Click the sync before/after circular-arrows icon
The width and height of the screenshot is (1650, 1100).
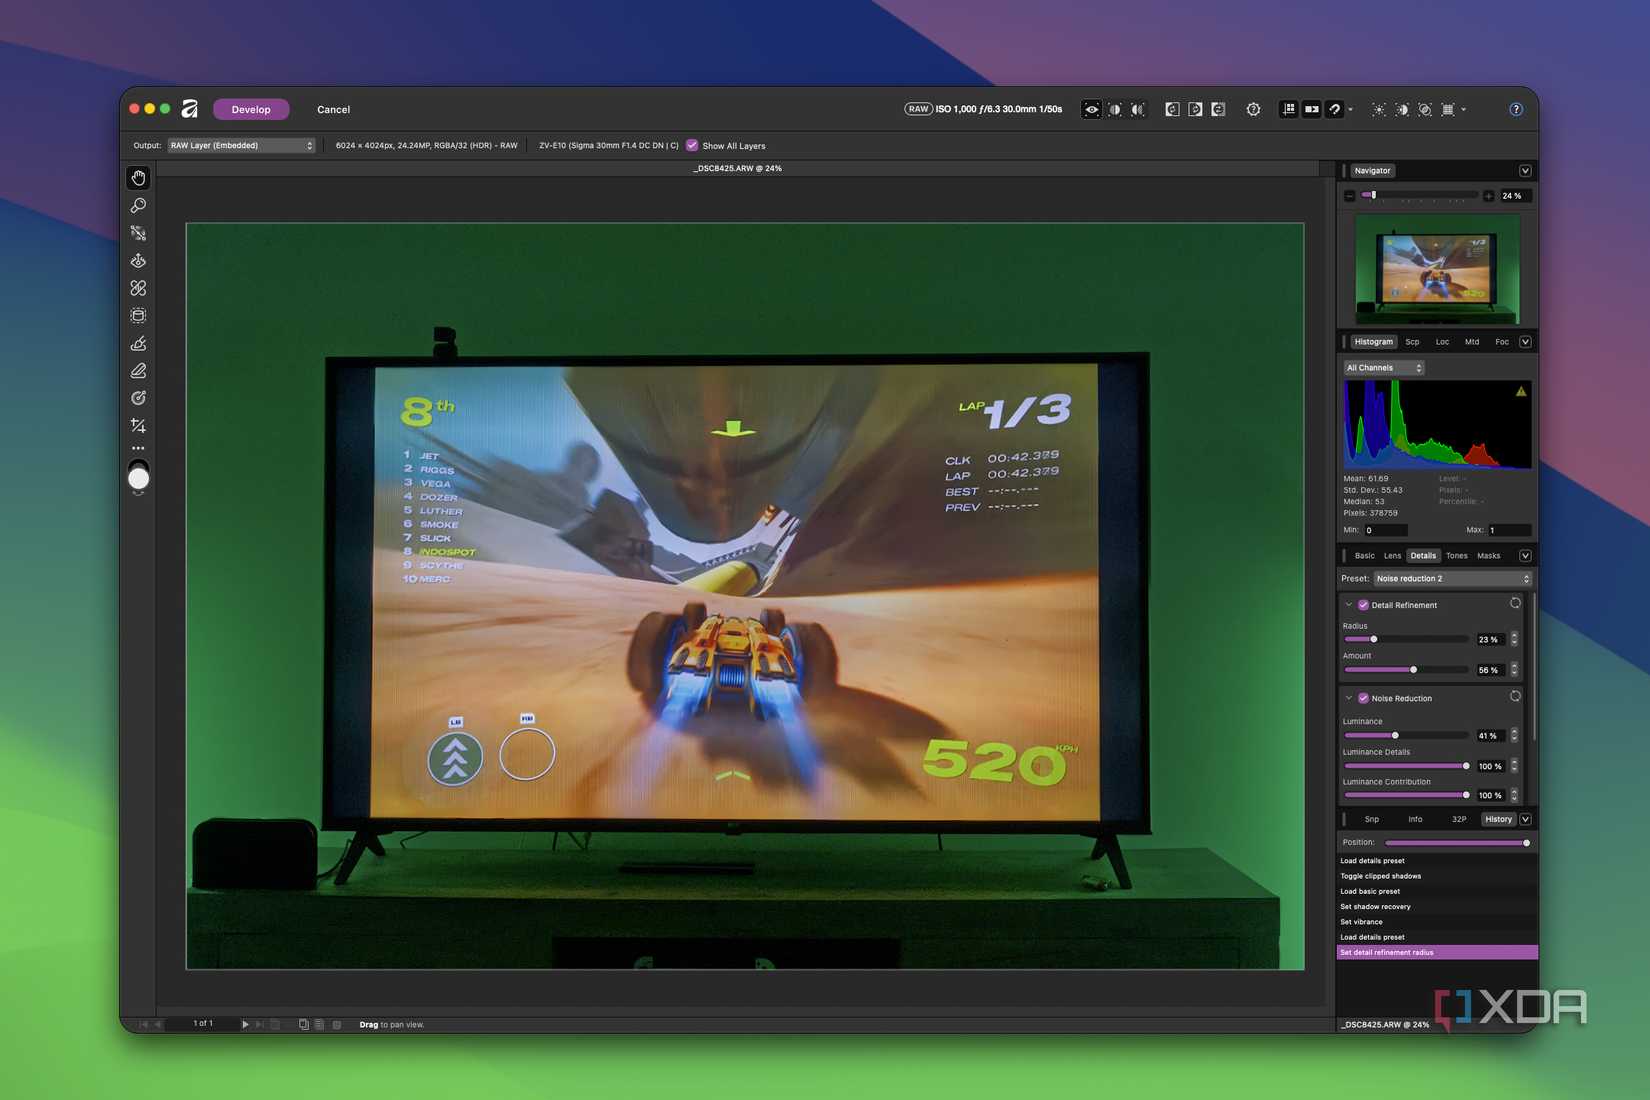click(1218, 109)
